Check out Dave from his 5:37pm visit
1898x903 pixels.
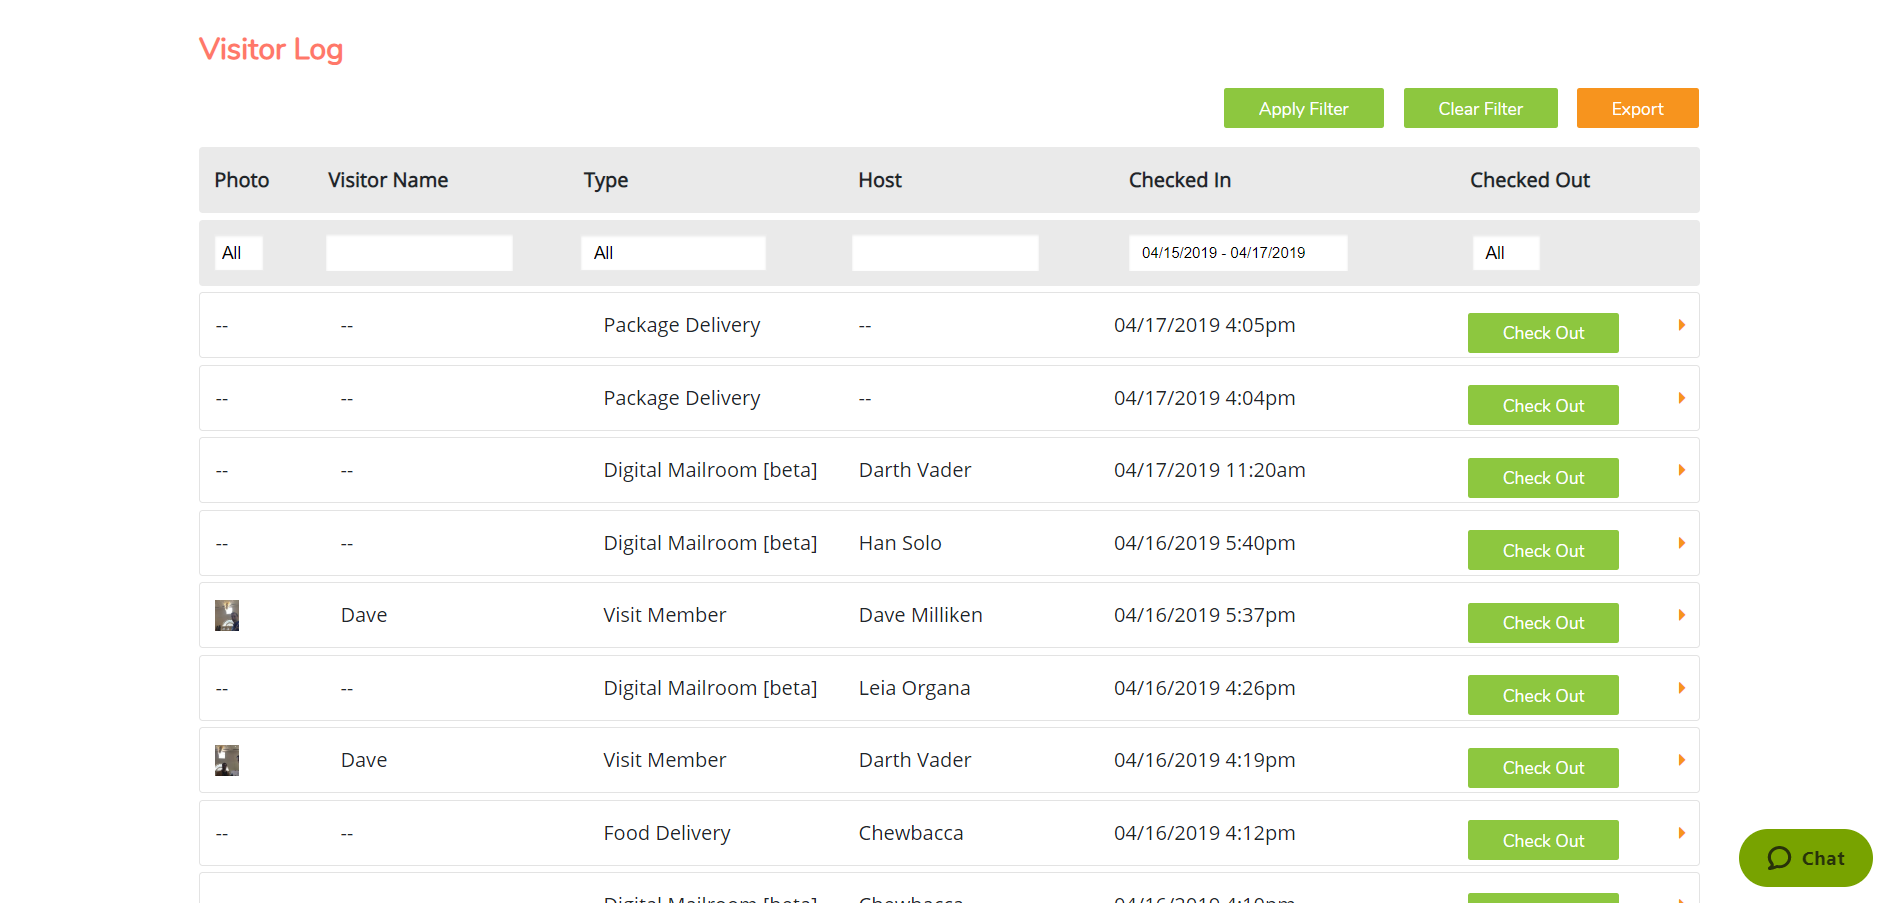[1542, 622]
